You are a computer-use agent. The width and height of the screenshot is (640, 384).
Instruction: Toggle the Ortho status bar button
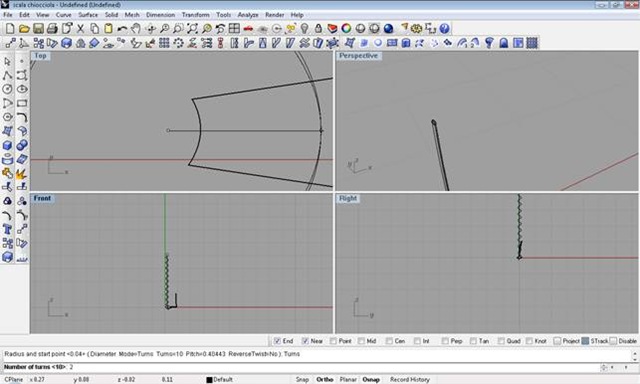324,380
